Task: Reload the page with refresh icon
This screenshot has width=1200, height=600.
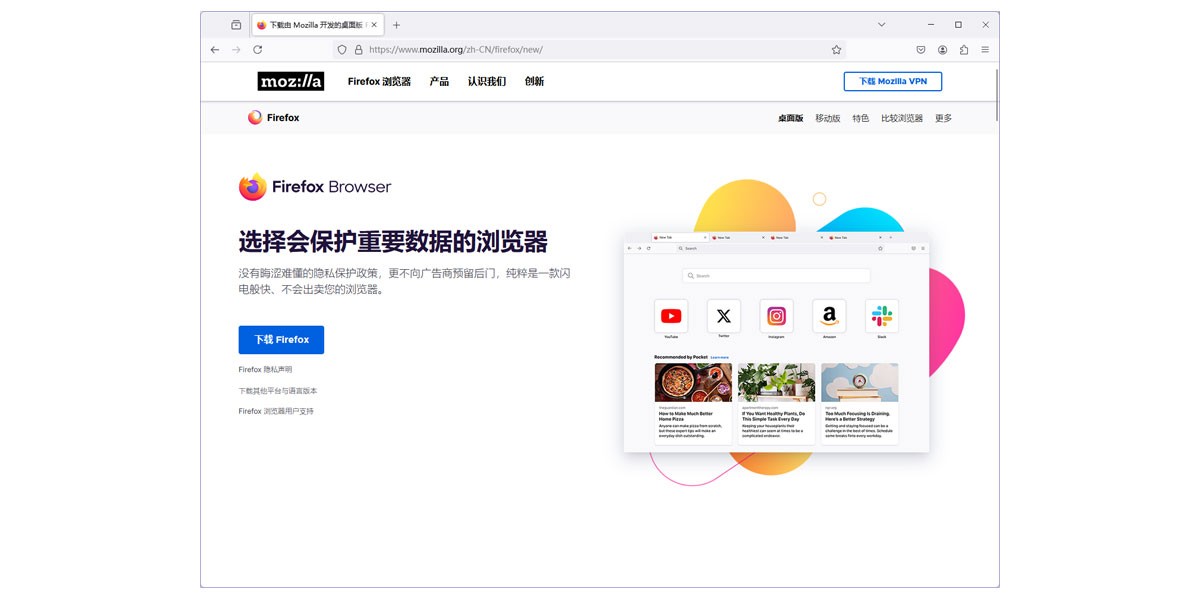Action: [258, 49]
